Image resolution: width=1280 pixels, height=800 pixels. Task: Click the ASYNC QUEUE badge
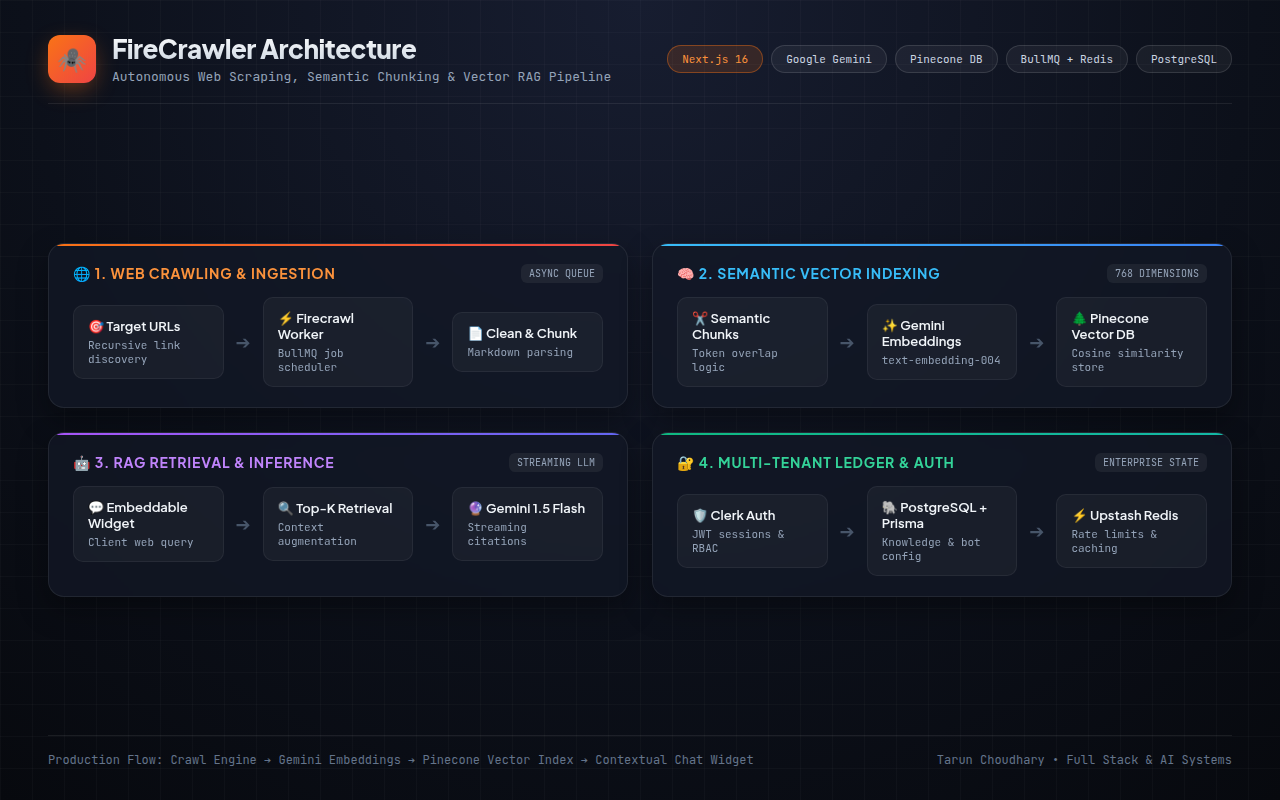(x=562, y=274)
